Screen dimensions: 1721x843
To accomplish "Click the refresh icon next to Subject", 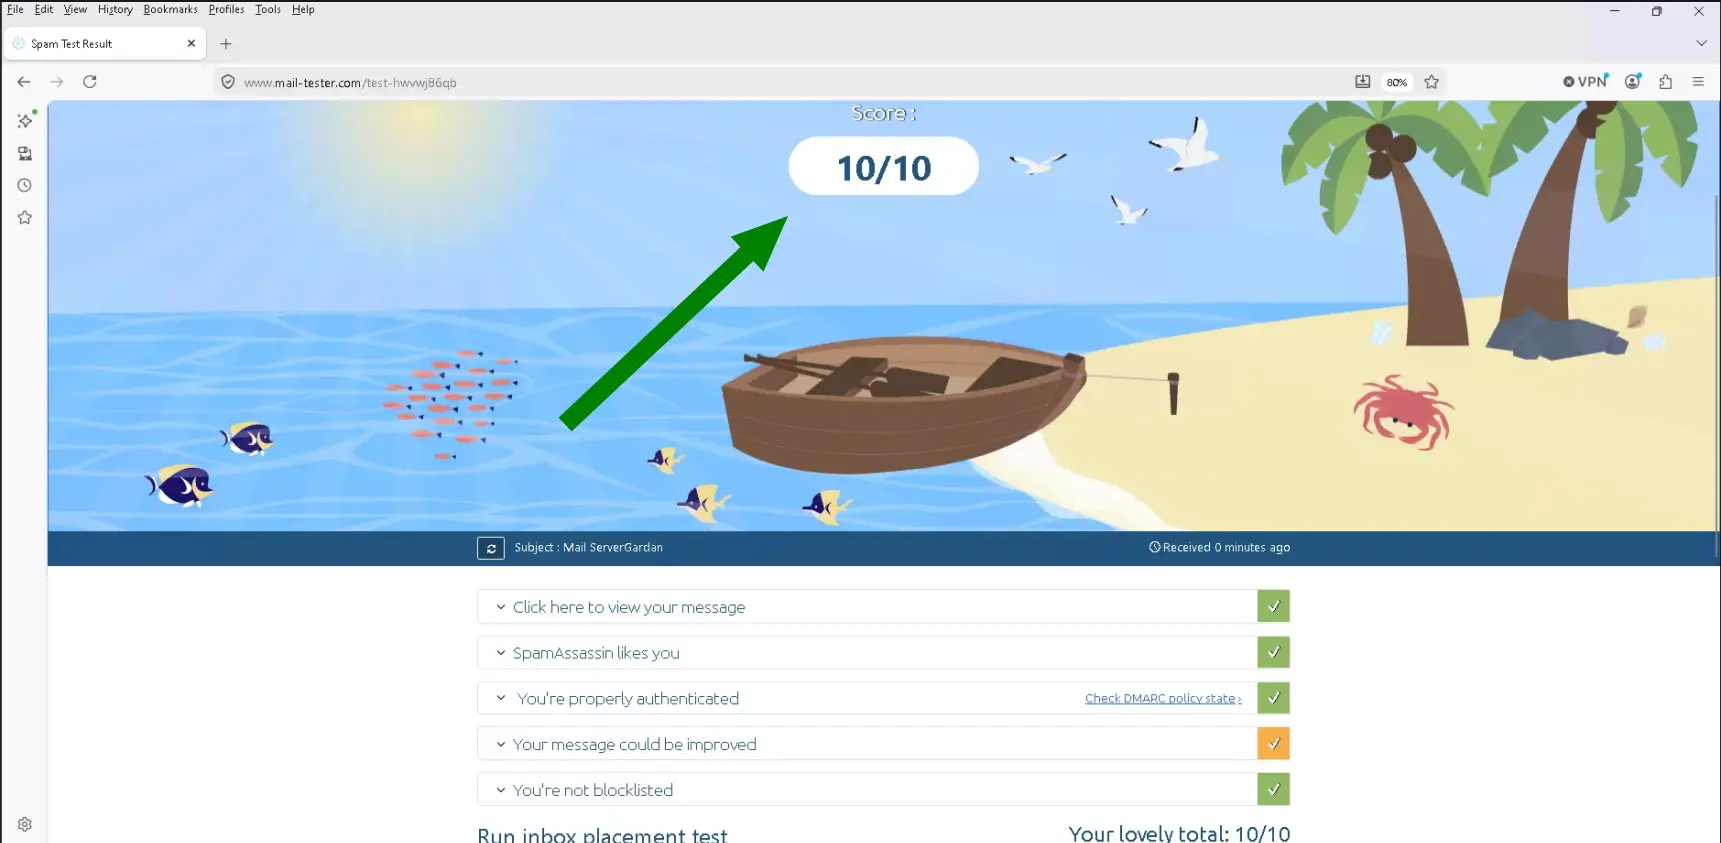I will click(x=491, y=548).
